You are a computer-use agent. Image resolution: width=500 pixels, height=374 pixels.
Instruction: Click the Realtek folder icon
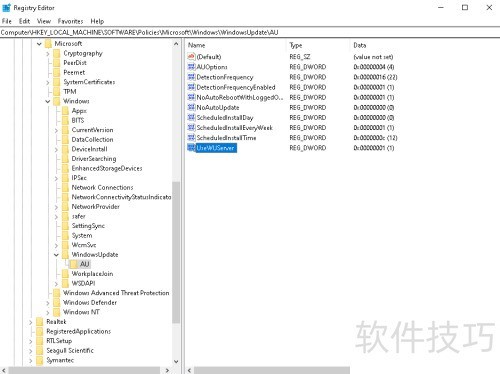click(40, 322)
